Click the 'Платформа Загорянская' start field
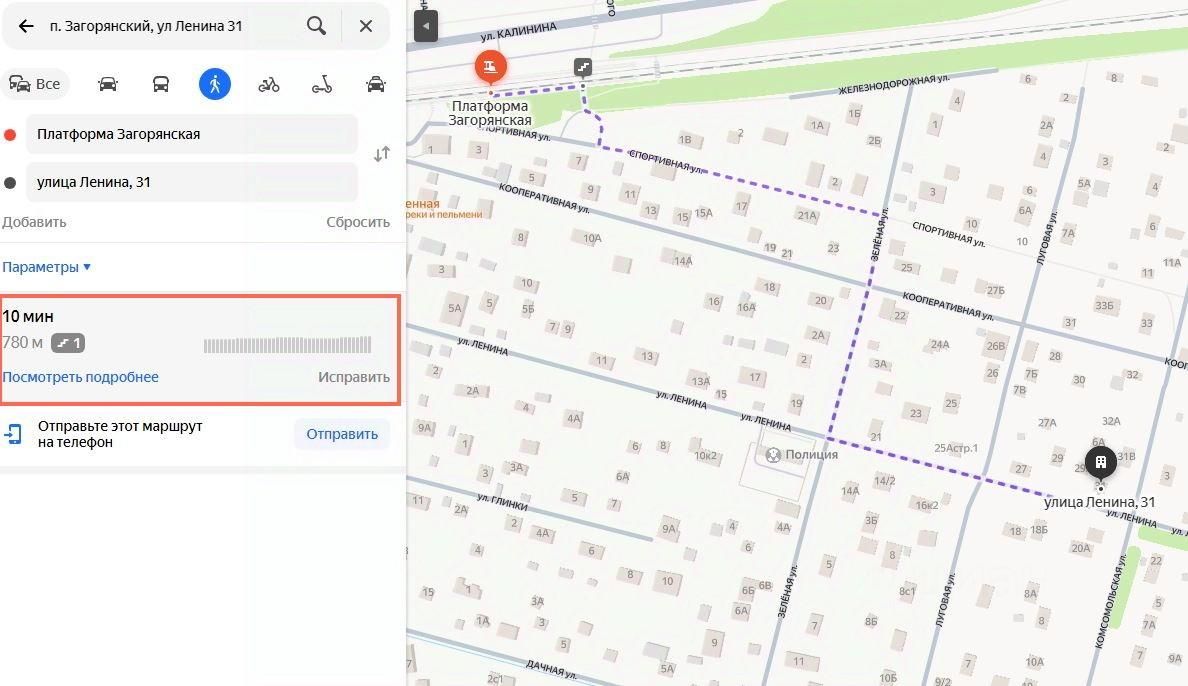The height and width of the screenshot is (686, 1188). pos(192,134)
